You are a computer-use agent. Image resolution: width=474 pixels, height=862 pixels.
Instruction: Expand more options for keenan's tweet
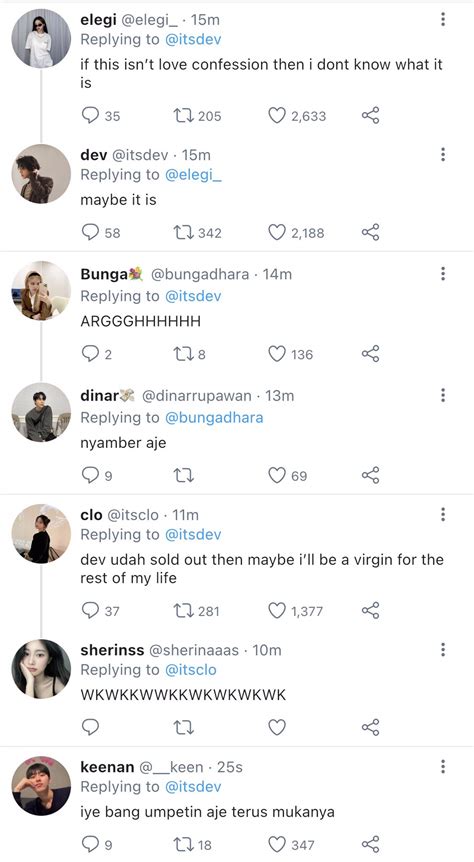tap(443, 766)
